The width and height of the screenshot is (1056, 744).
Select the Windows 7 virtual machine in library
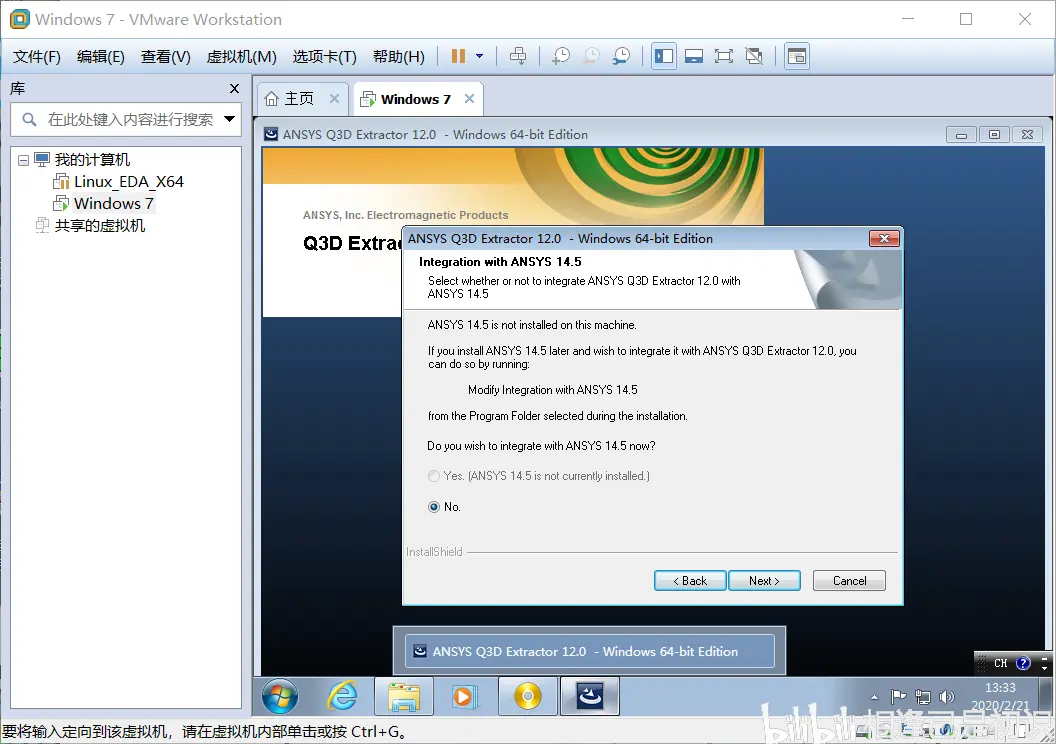coord(113,203)
